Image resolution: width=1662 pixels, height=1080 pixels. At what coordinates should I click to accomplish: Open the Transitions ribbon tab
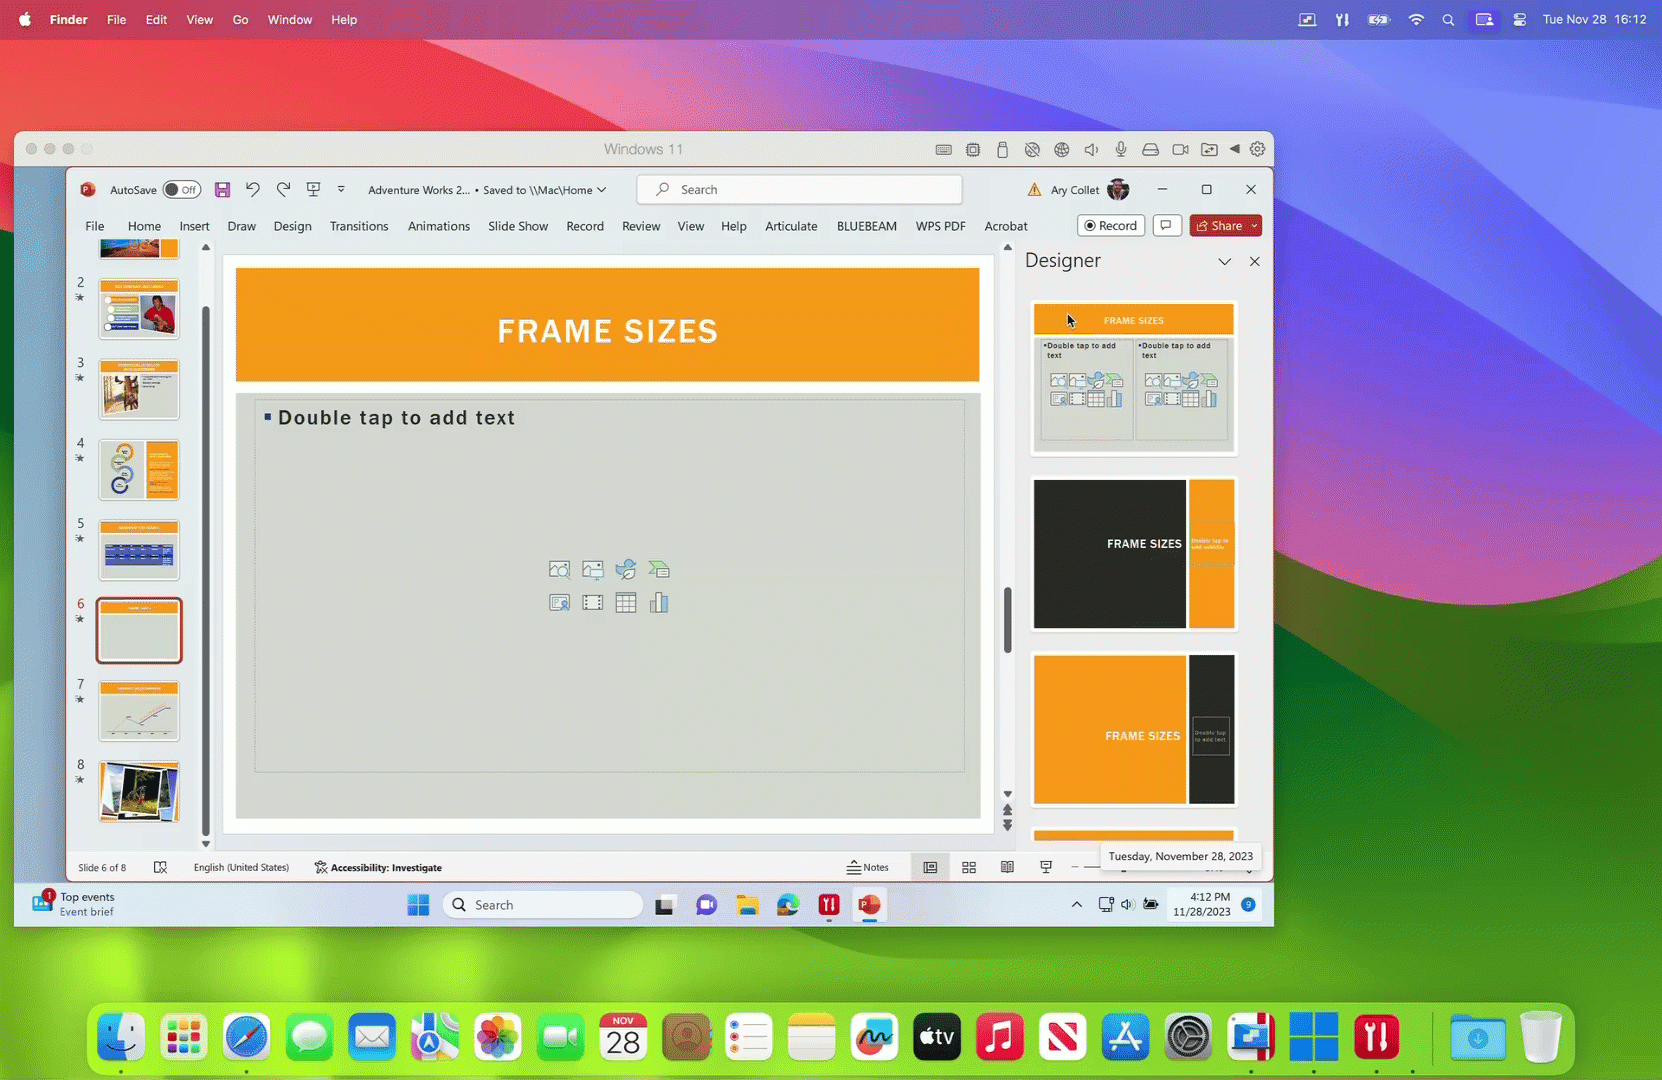click(x=359, y=226)
